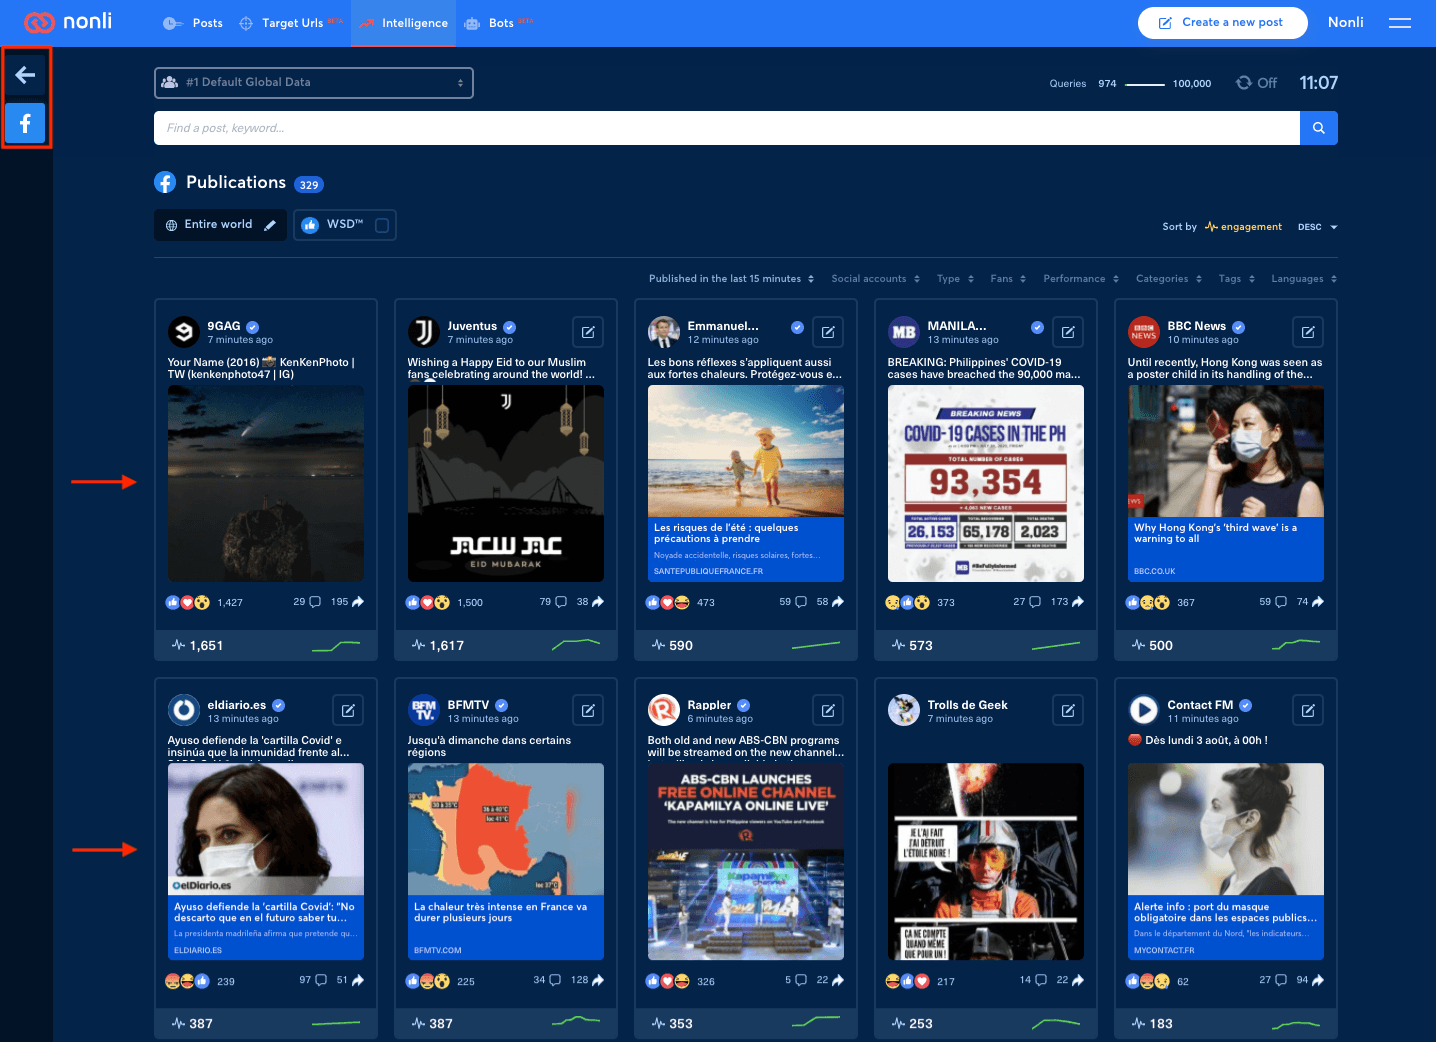Click the share icon on the BBC News post

tap(1318, 602)
